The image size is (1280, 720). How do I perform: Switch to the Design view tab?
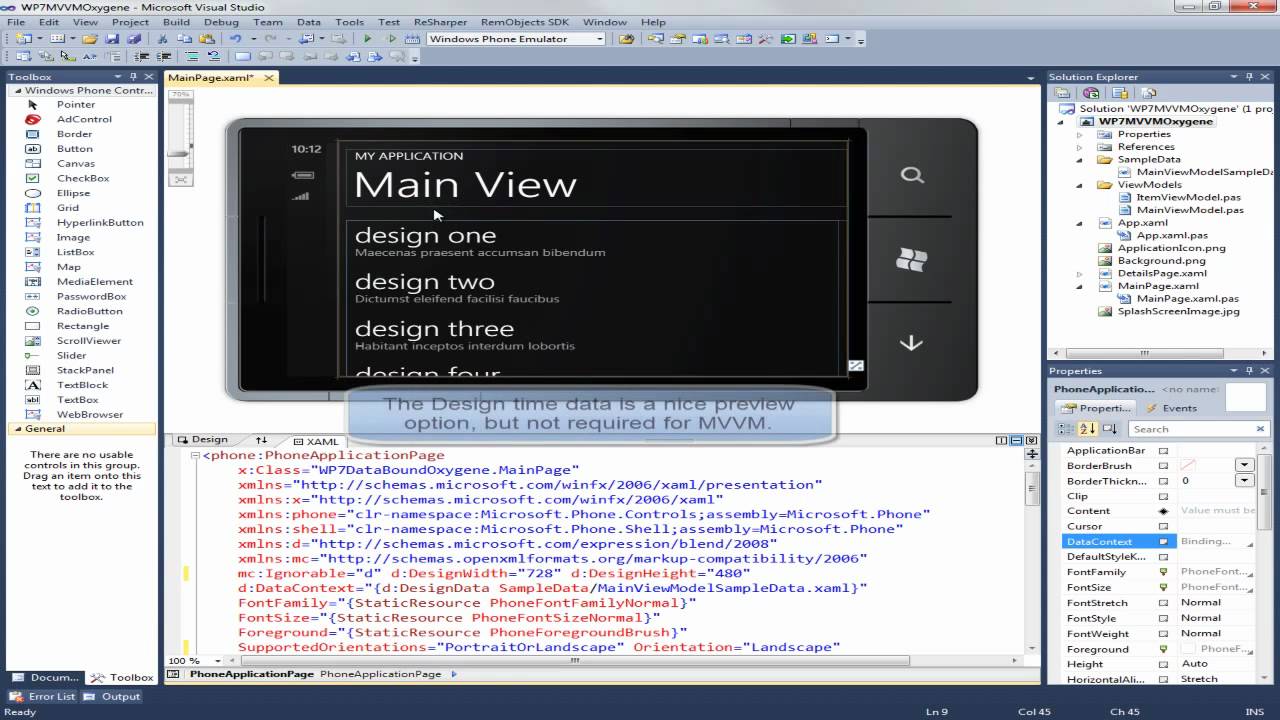[x=203, y=439]
